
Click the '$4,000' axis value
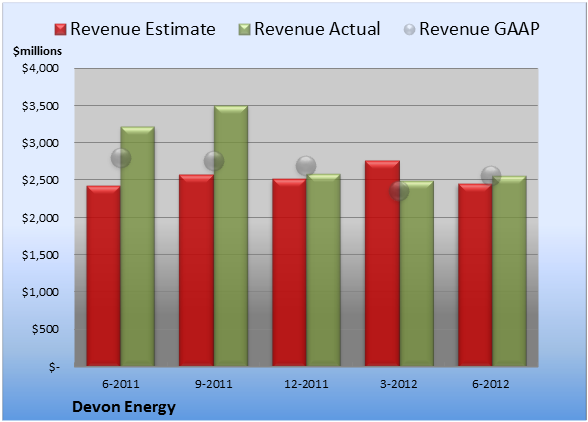coord(40,68)
